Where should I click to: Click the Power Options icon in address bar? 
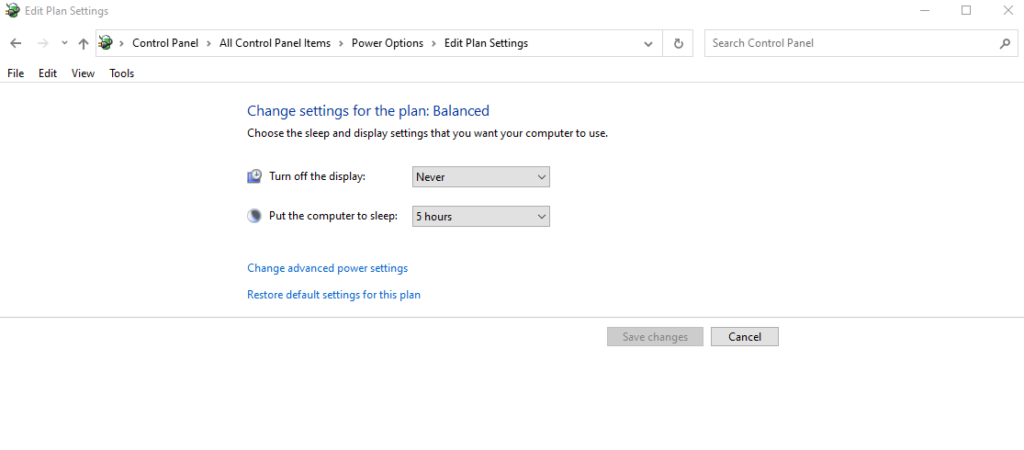[x=106, y=43]
